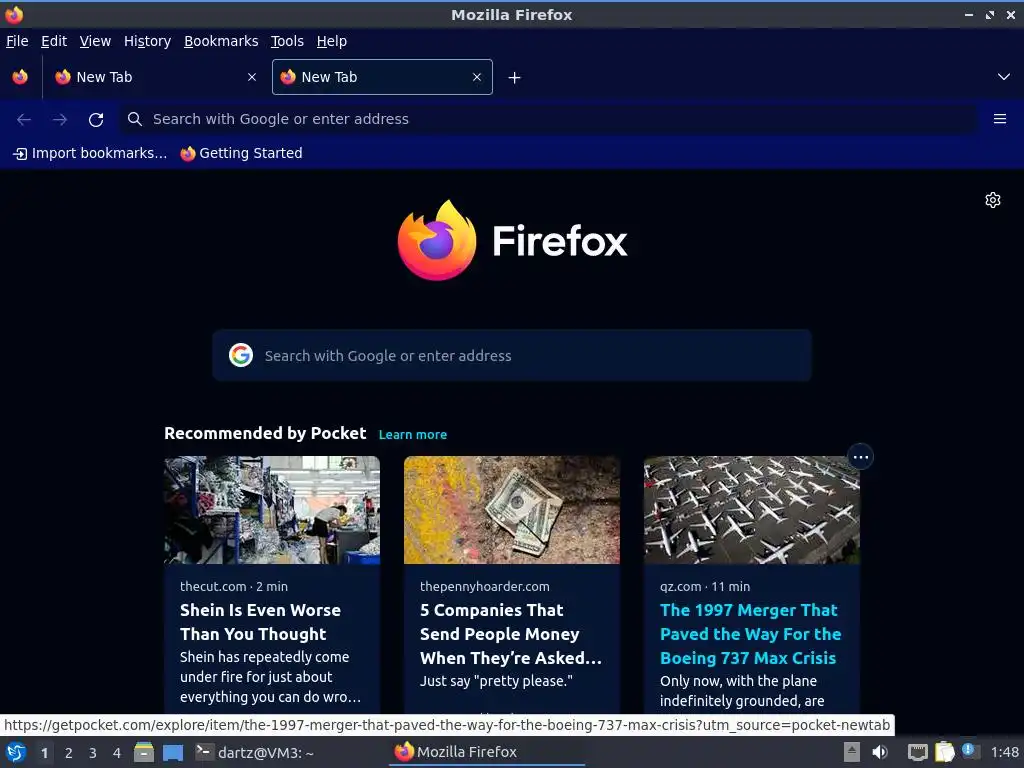Open the volume speaker tray icon

[880, 752]
